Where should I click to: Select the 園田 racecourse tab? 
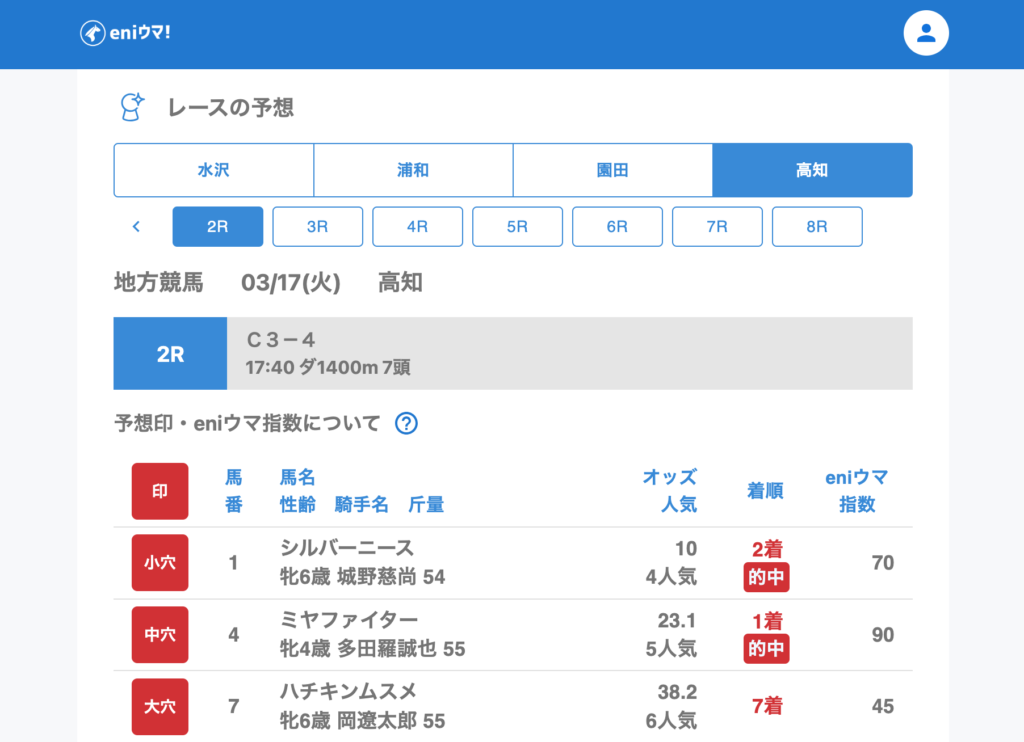pos(612,170)
